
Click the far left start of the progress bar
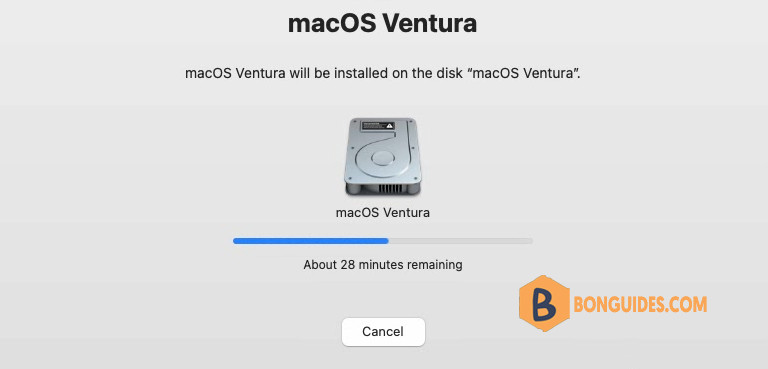[x=235, y=241]
